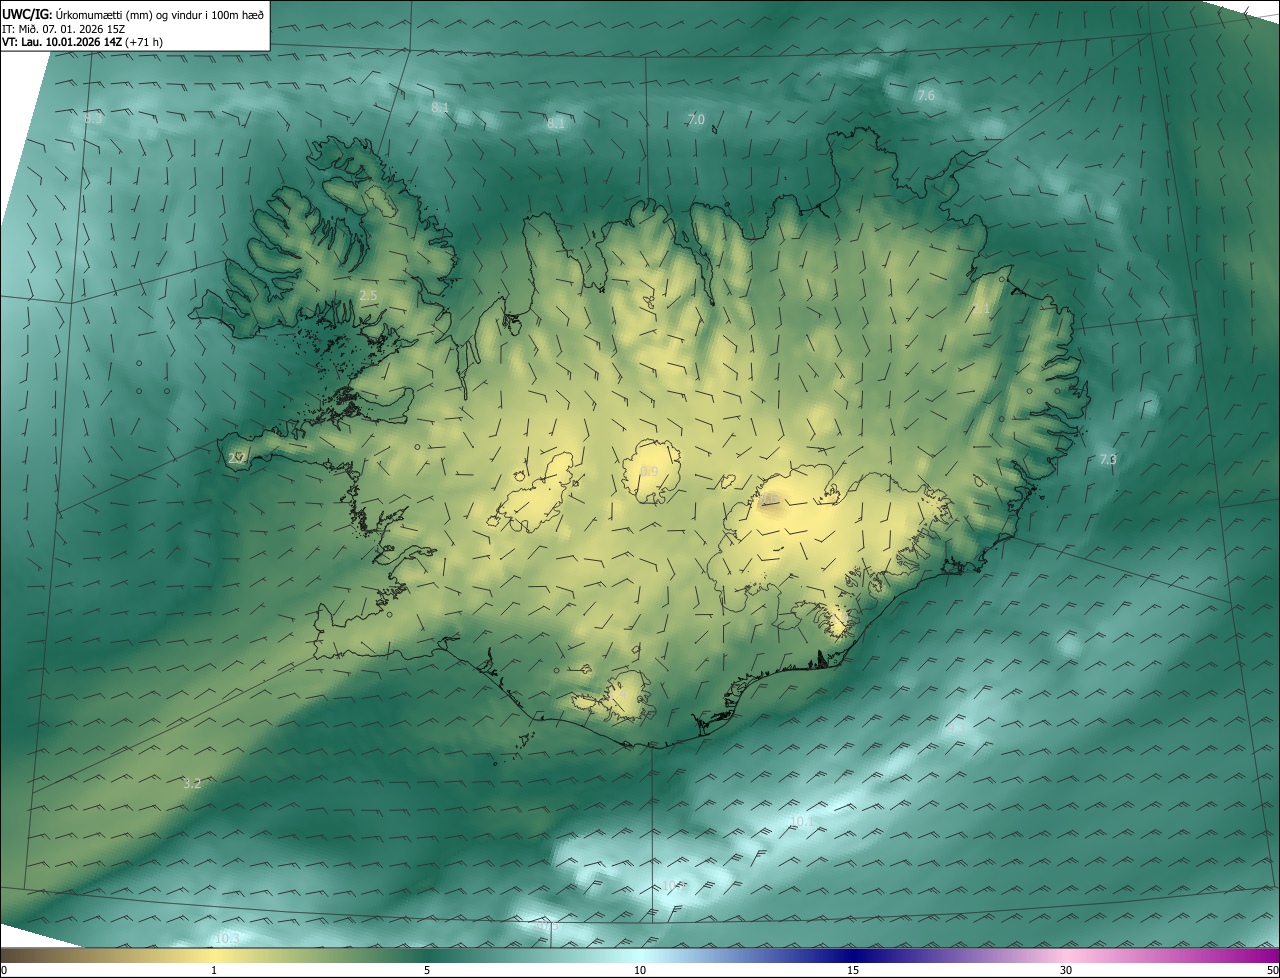Click the 7.6 value label on map
1280x978 pixels.
[926, 95]
